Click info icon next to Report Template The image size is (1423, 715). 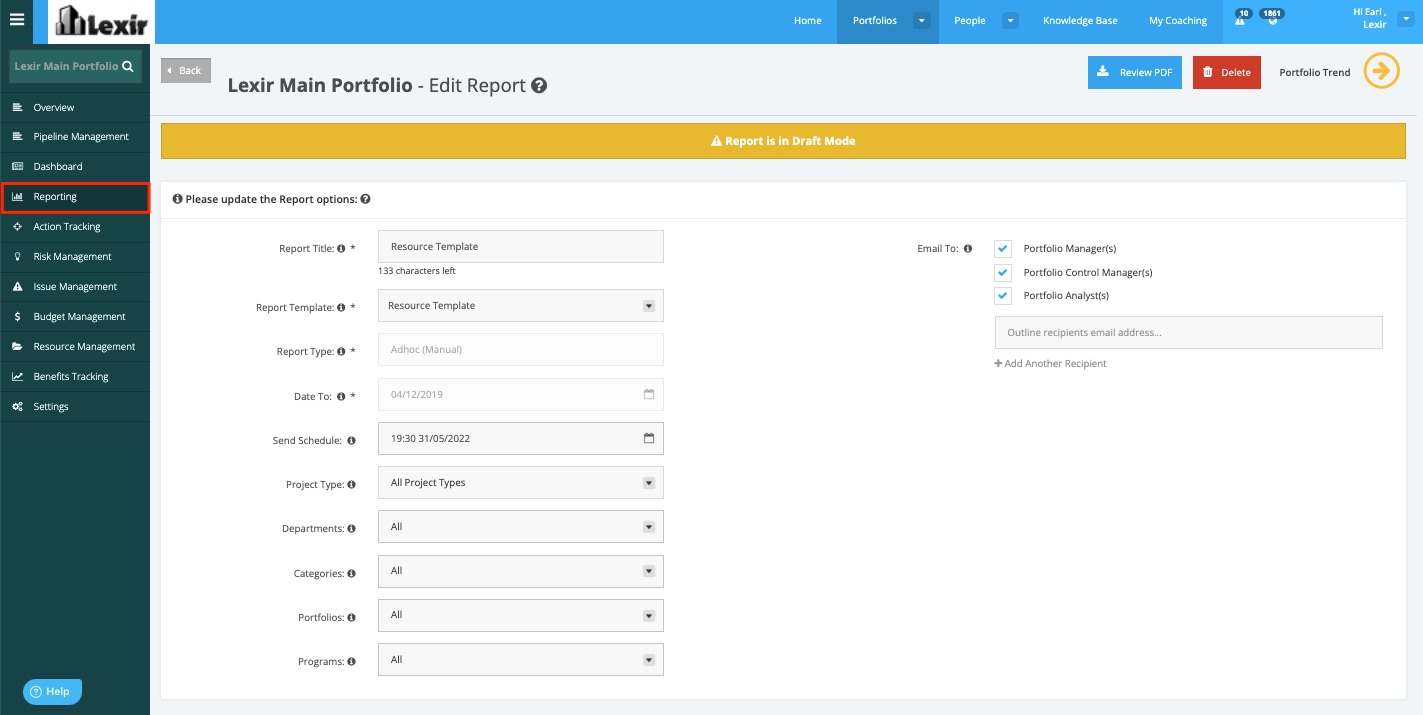(x=342, y=308)
